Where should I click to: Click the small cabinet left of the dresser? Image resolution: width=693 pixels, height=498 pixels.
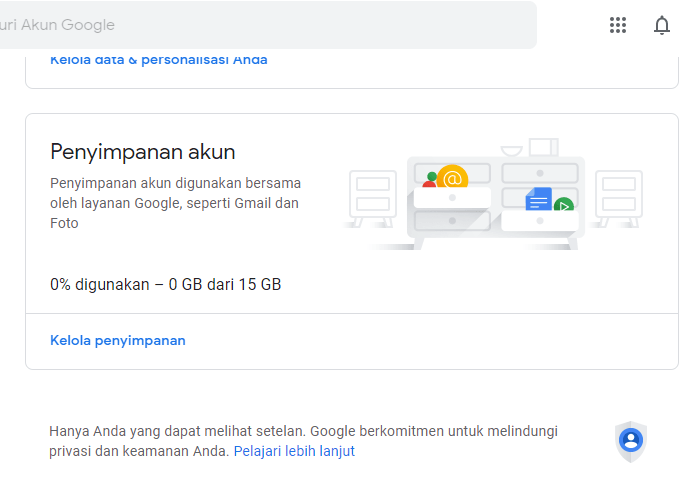coord(372,195)
